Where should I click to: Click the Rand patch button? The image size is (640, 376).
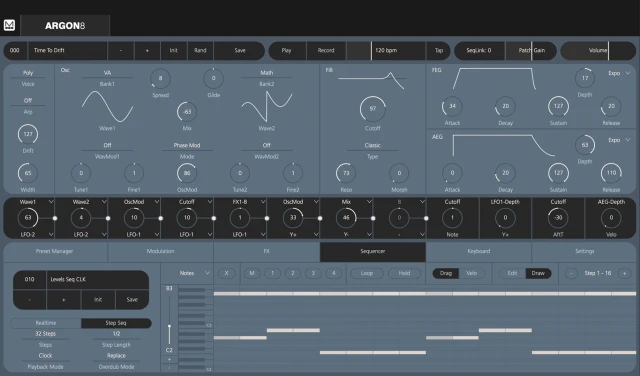[200, 51]
